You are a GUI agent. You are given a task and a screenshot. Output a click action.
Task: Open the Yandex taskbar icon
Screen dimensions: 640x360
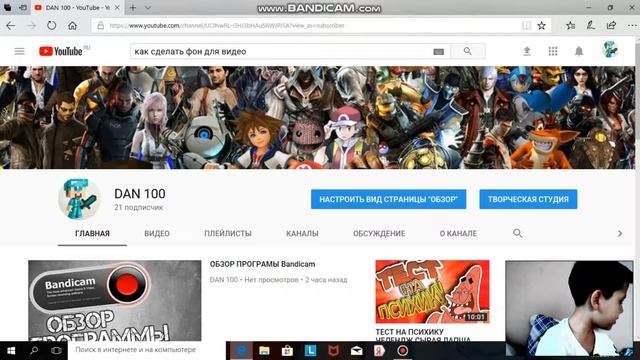(x=379, y=351)
